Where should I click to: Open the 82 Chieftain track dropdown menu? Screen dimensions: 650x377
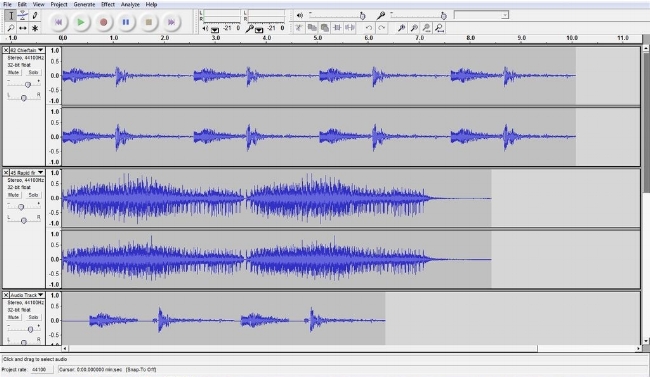pos(40,50)
